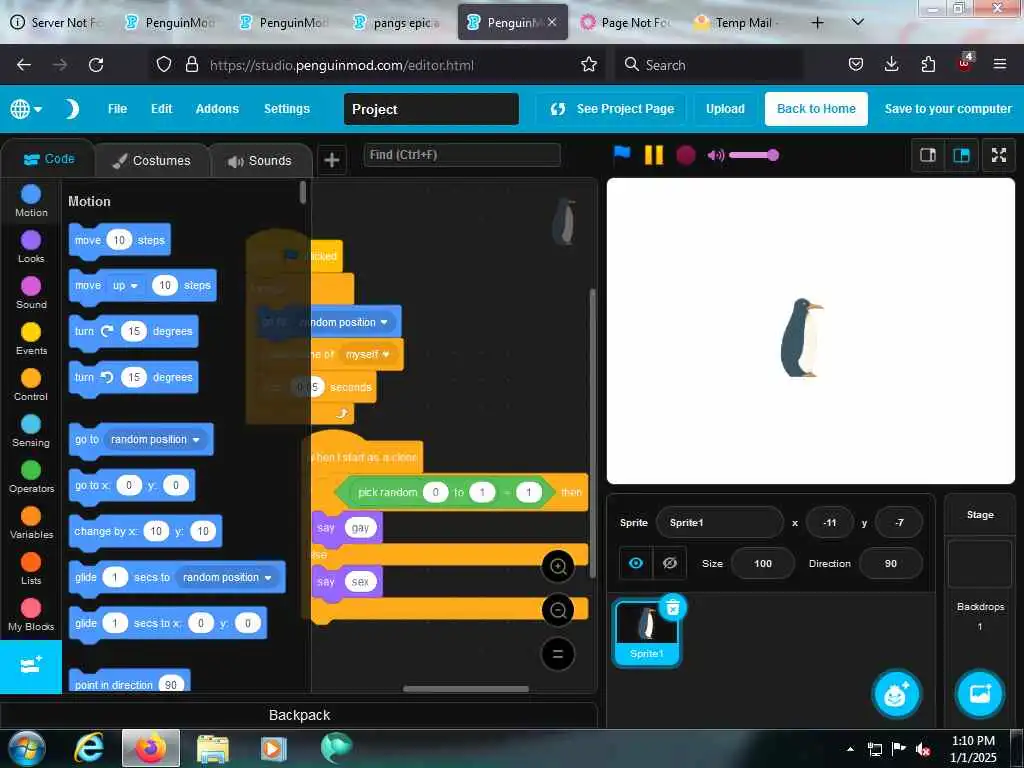Expand the create clone of myself dropdown
1024x768 pixels.
pyautogui.click(x=368, y=354)
